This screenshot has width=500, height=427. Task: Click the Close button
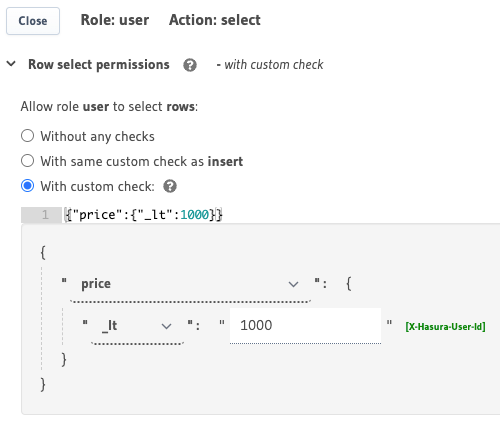tap(33, 21)
